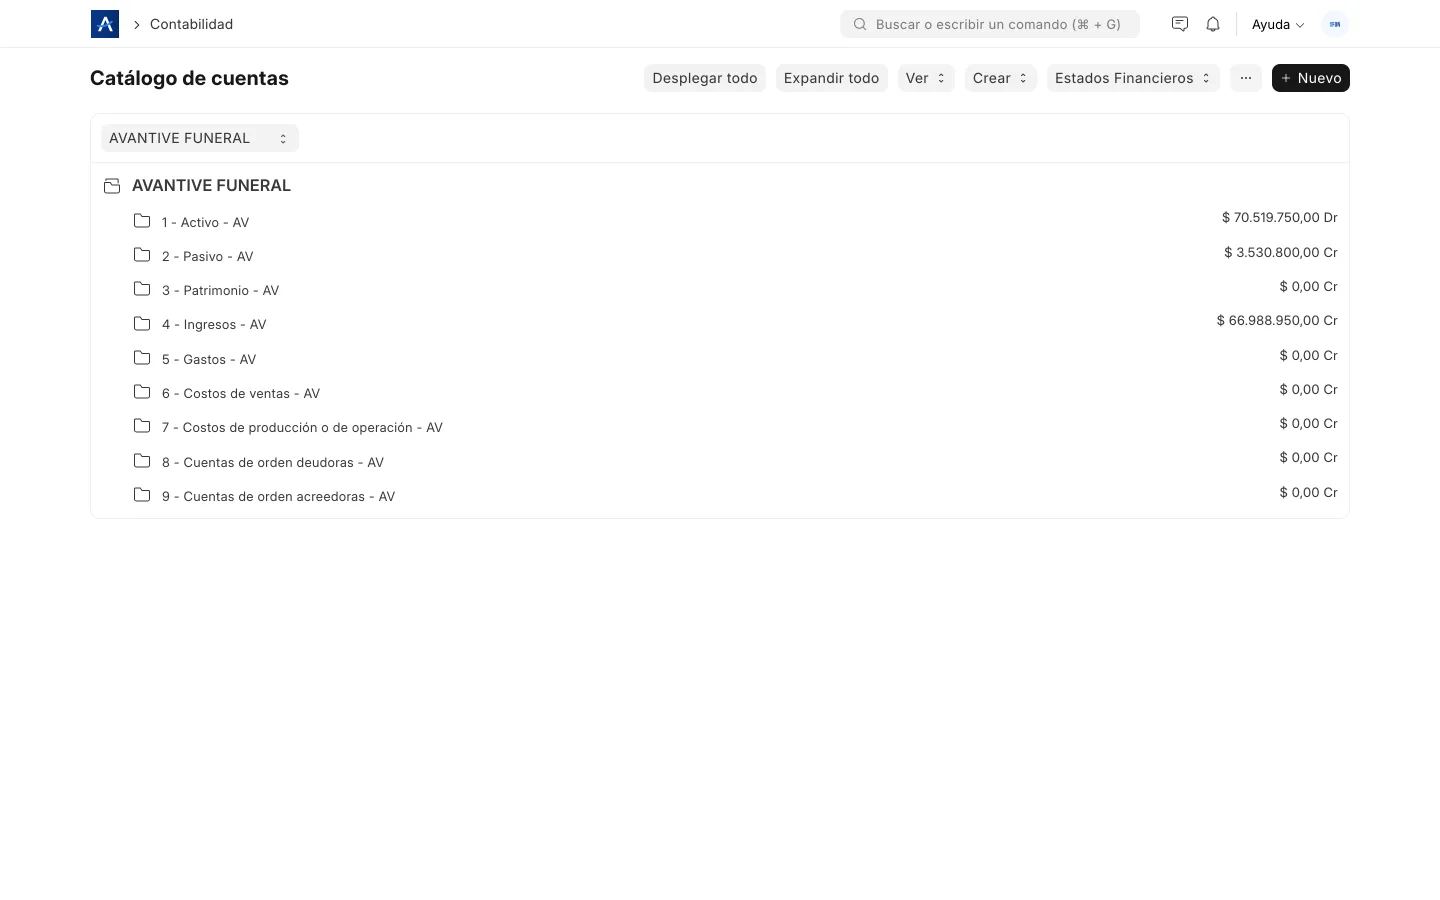
Task: Click folder icon of 3 - Patrimonio - AV
Action: 142,289
